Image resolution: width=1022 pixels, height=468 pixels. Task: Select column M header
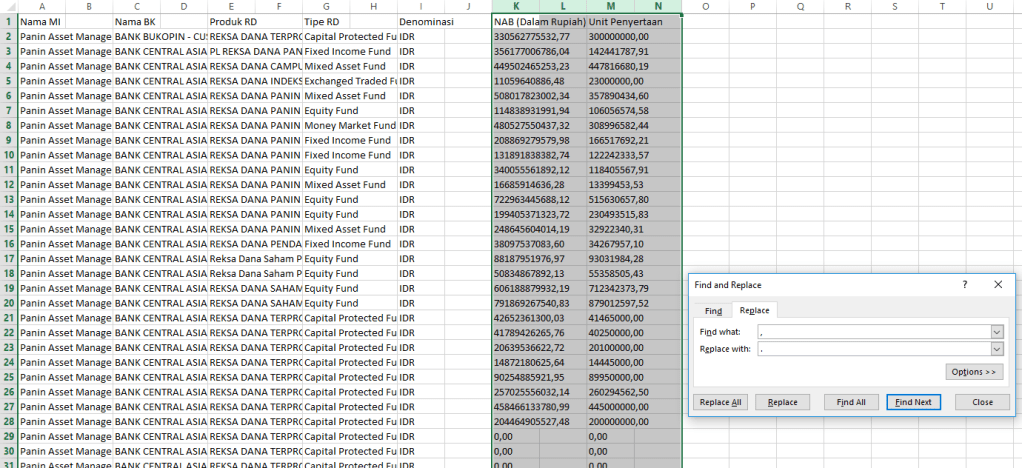(x=610, y=6)
